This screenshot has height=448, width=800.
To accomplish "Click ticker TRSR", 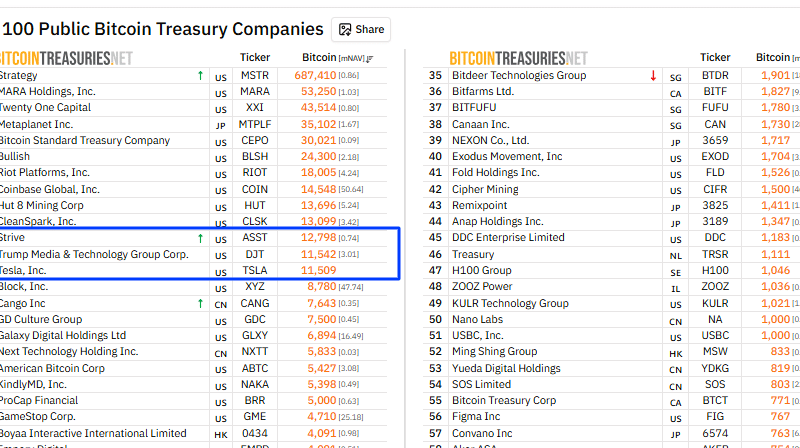I will coord(715,254).
